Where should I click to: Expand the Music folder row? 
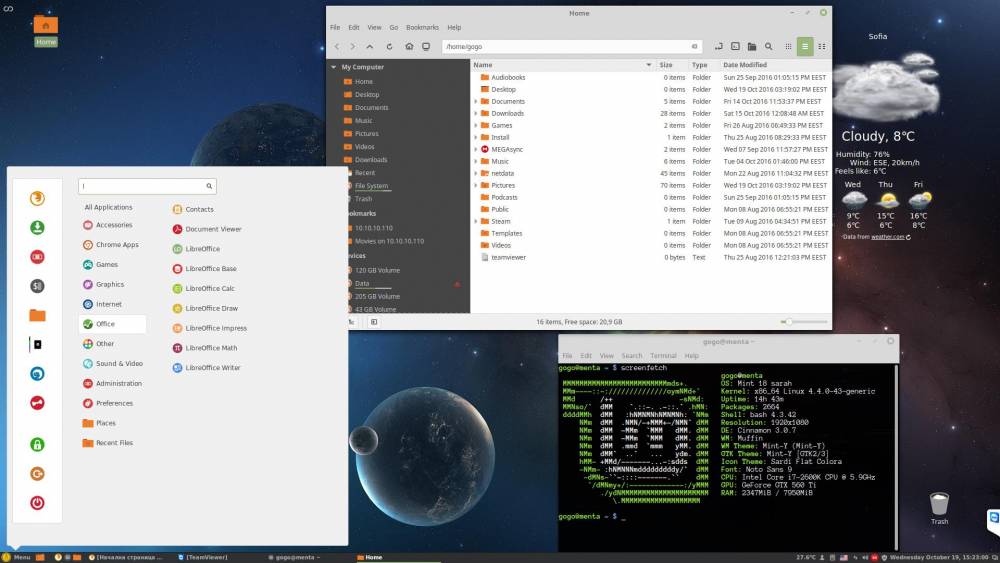point(476,161)
